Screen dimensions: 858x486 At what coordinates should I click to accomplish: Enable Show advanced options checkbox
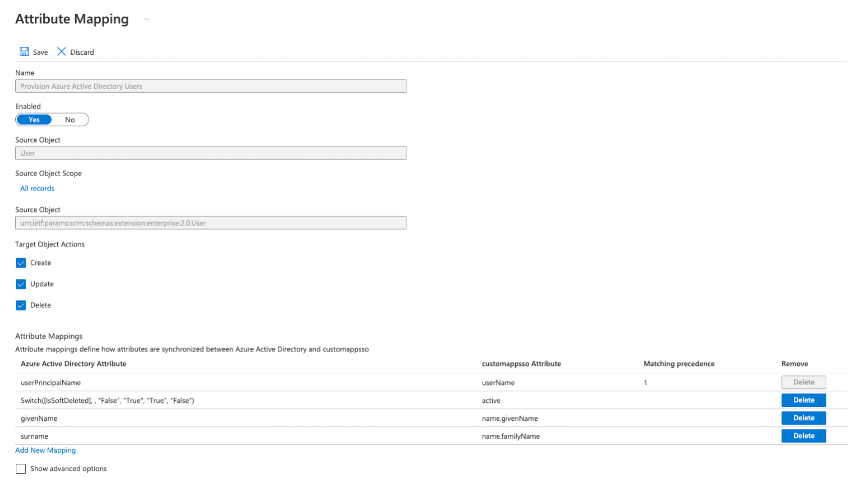tap(21, 469)
